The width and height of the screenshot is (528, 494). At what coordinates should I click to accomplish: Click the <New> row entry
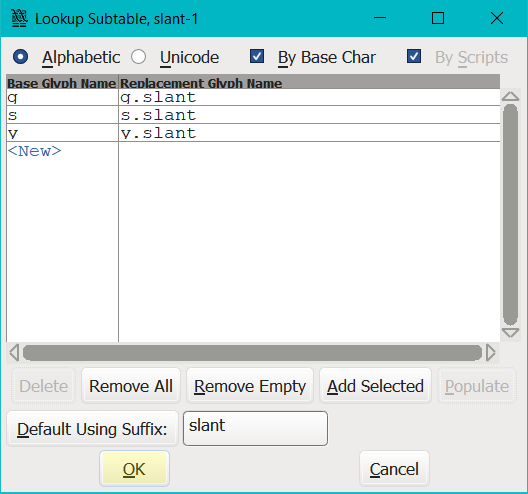click(35, 151)
